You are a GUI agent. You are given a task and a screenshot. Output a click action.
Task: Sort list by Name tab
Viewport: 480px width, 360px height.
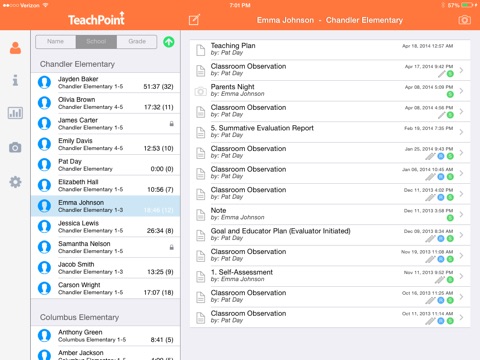pyautogui.click(x=56, y=42)
